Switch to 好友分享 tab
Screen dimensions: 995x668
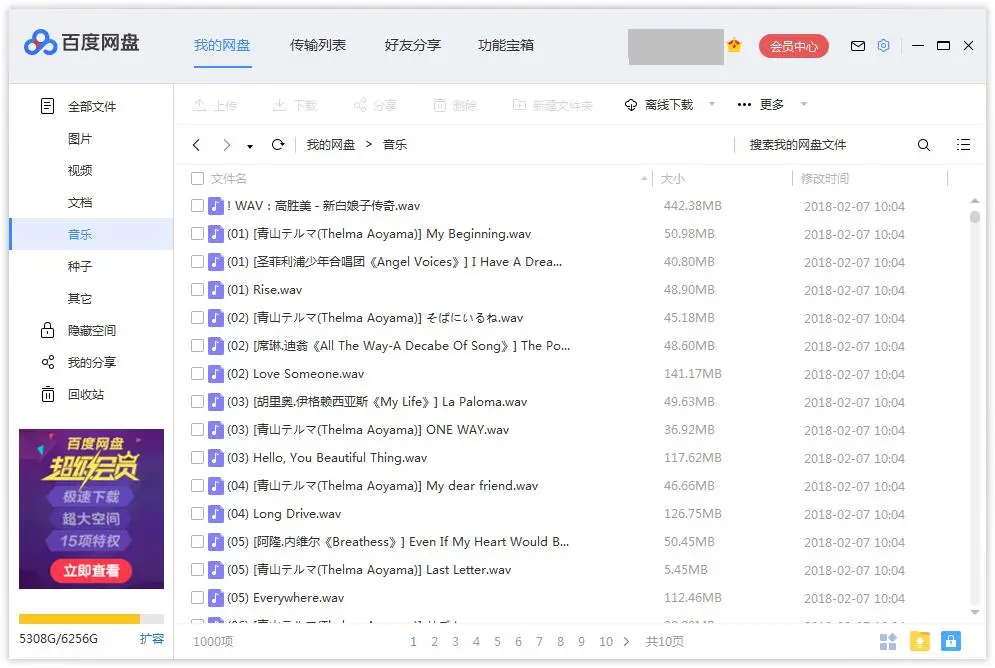pyautogui.click(x=412, y=46)
